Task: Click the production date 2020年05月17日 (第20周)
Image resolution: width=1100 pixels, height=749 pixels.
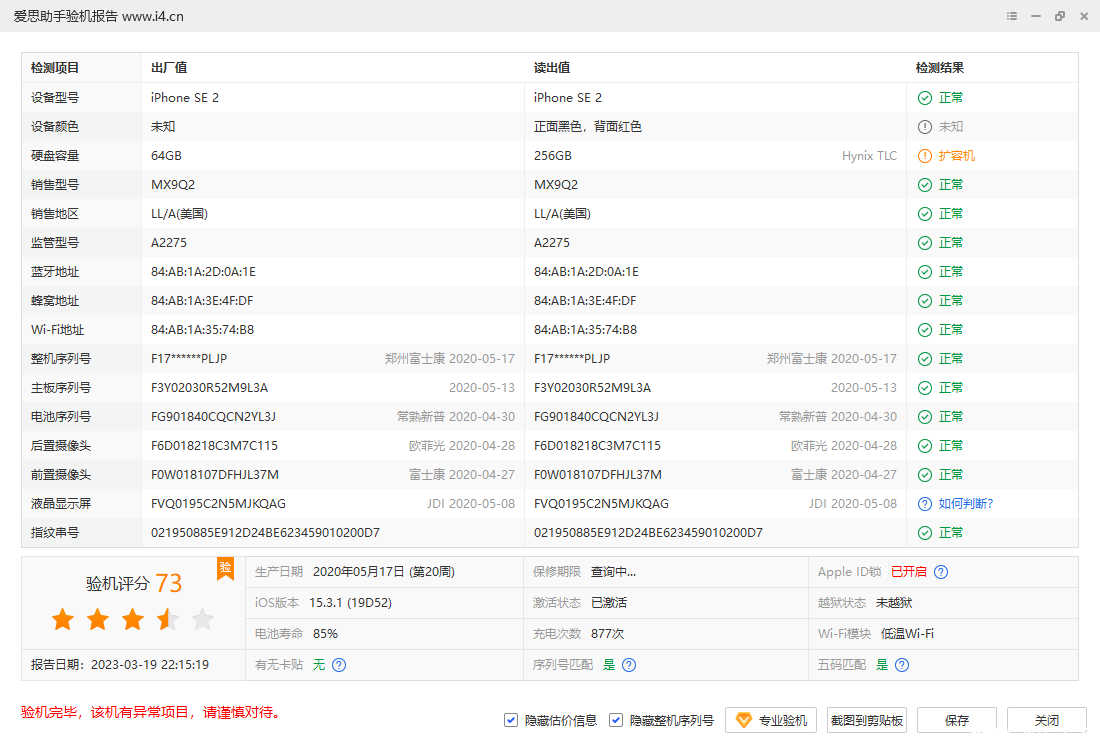Action: tap(384, 572)
